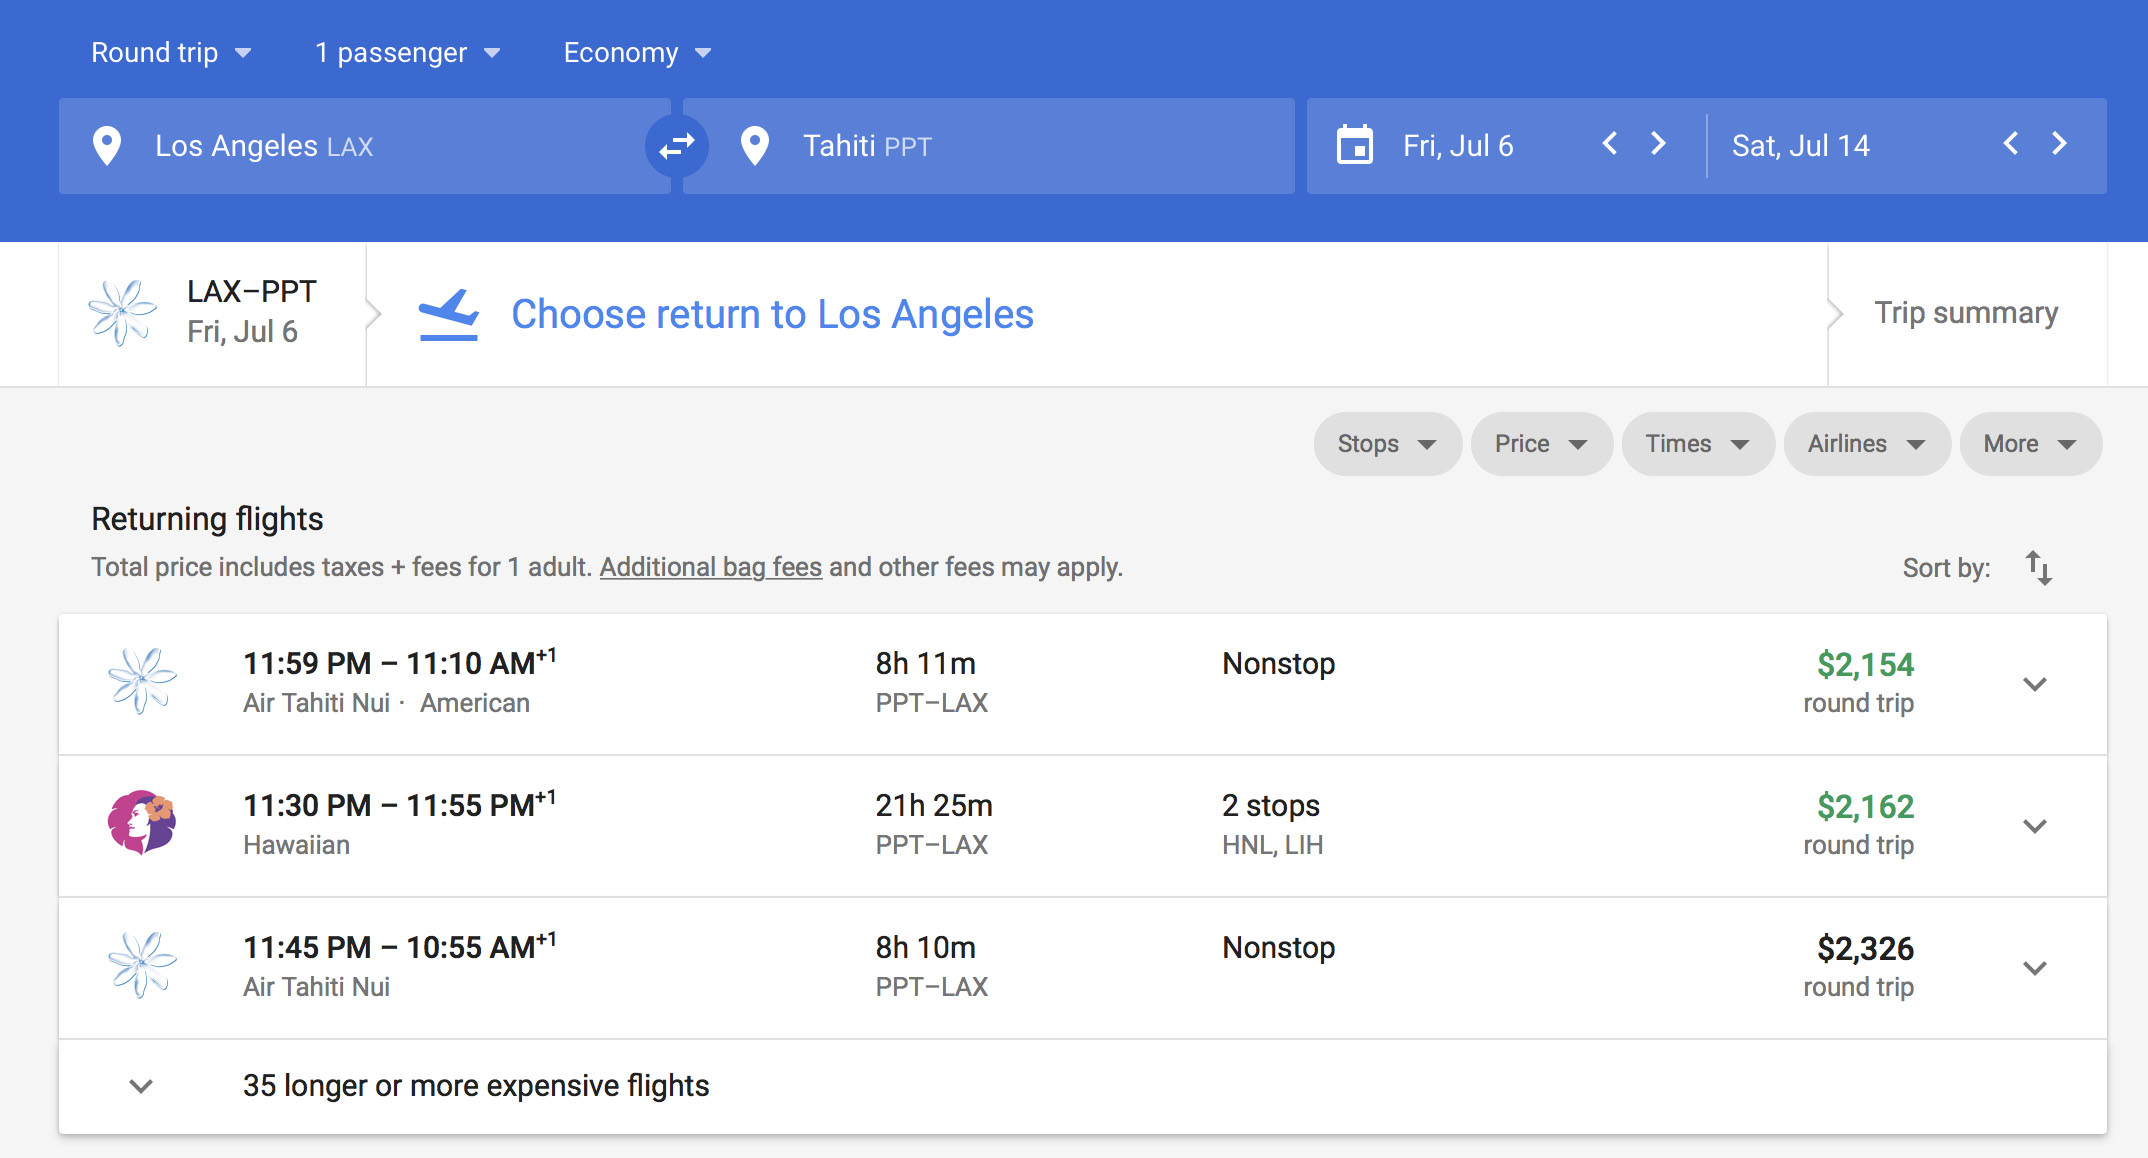Swap origin and destination airports
The height and width of the screenshot is (1158, 2148).
tap(677, 146)
